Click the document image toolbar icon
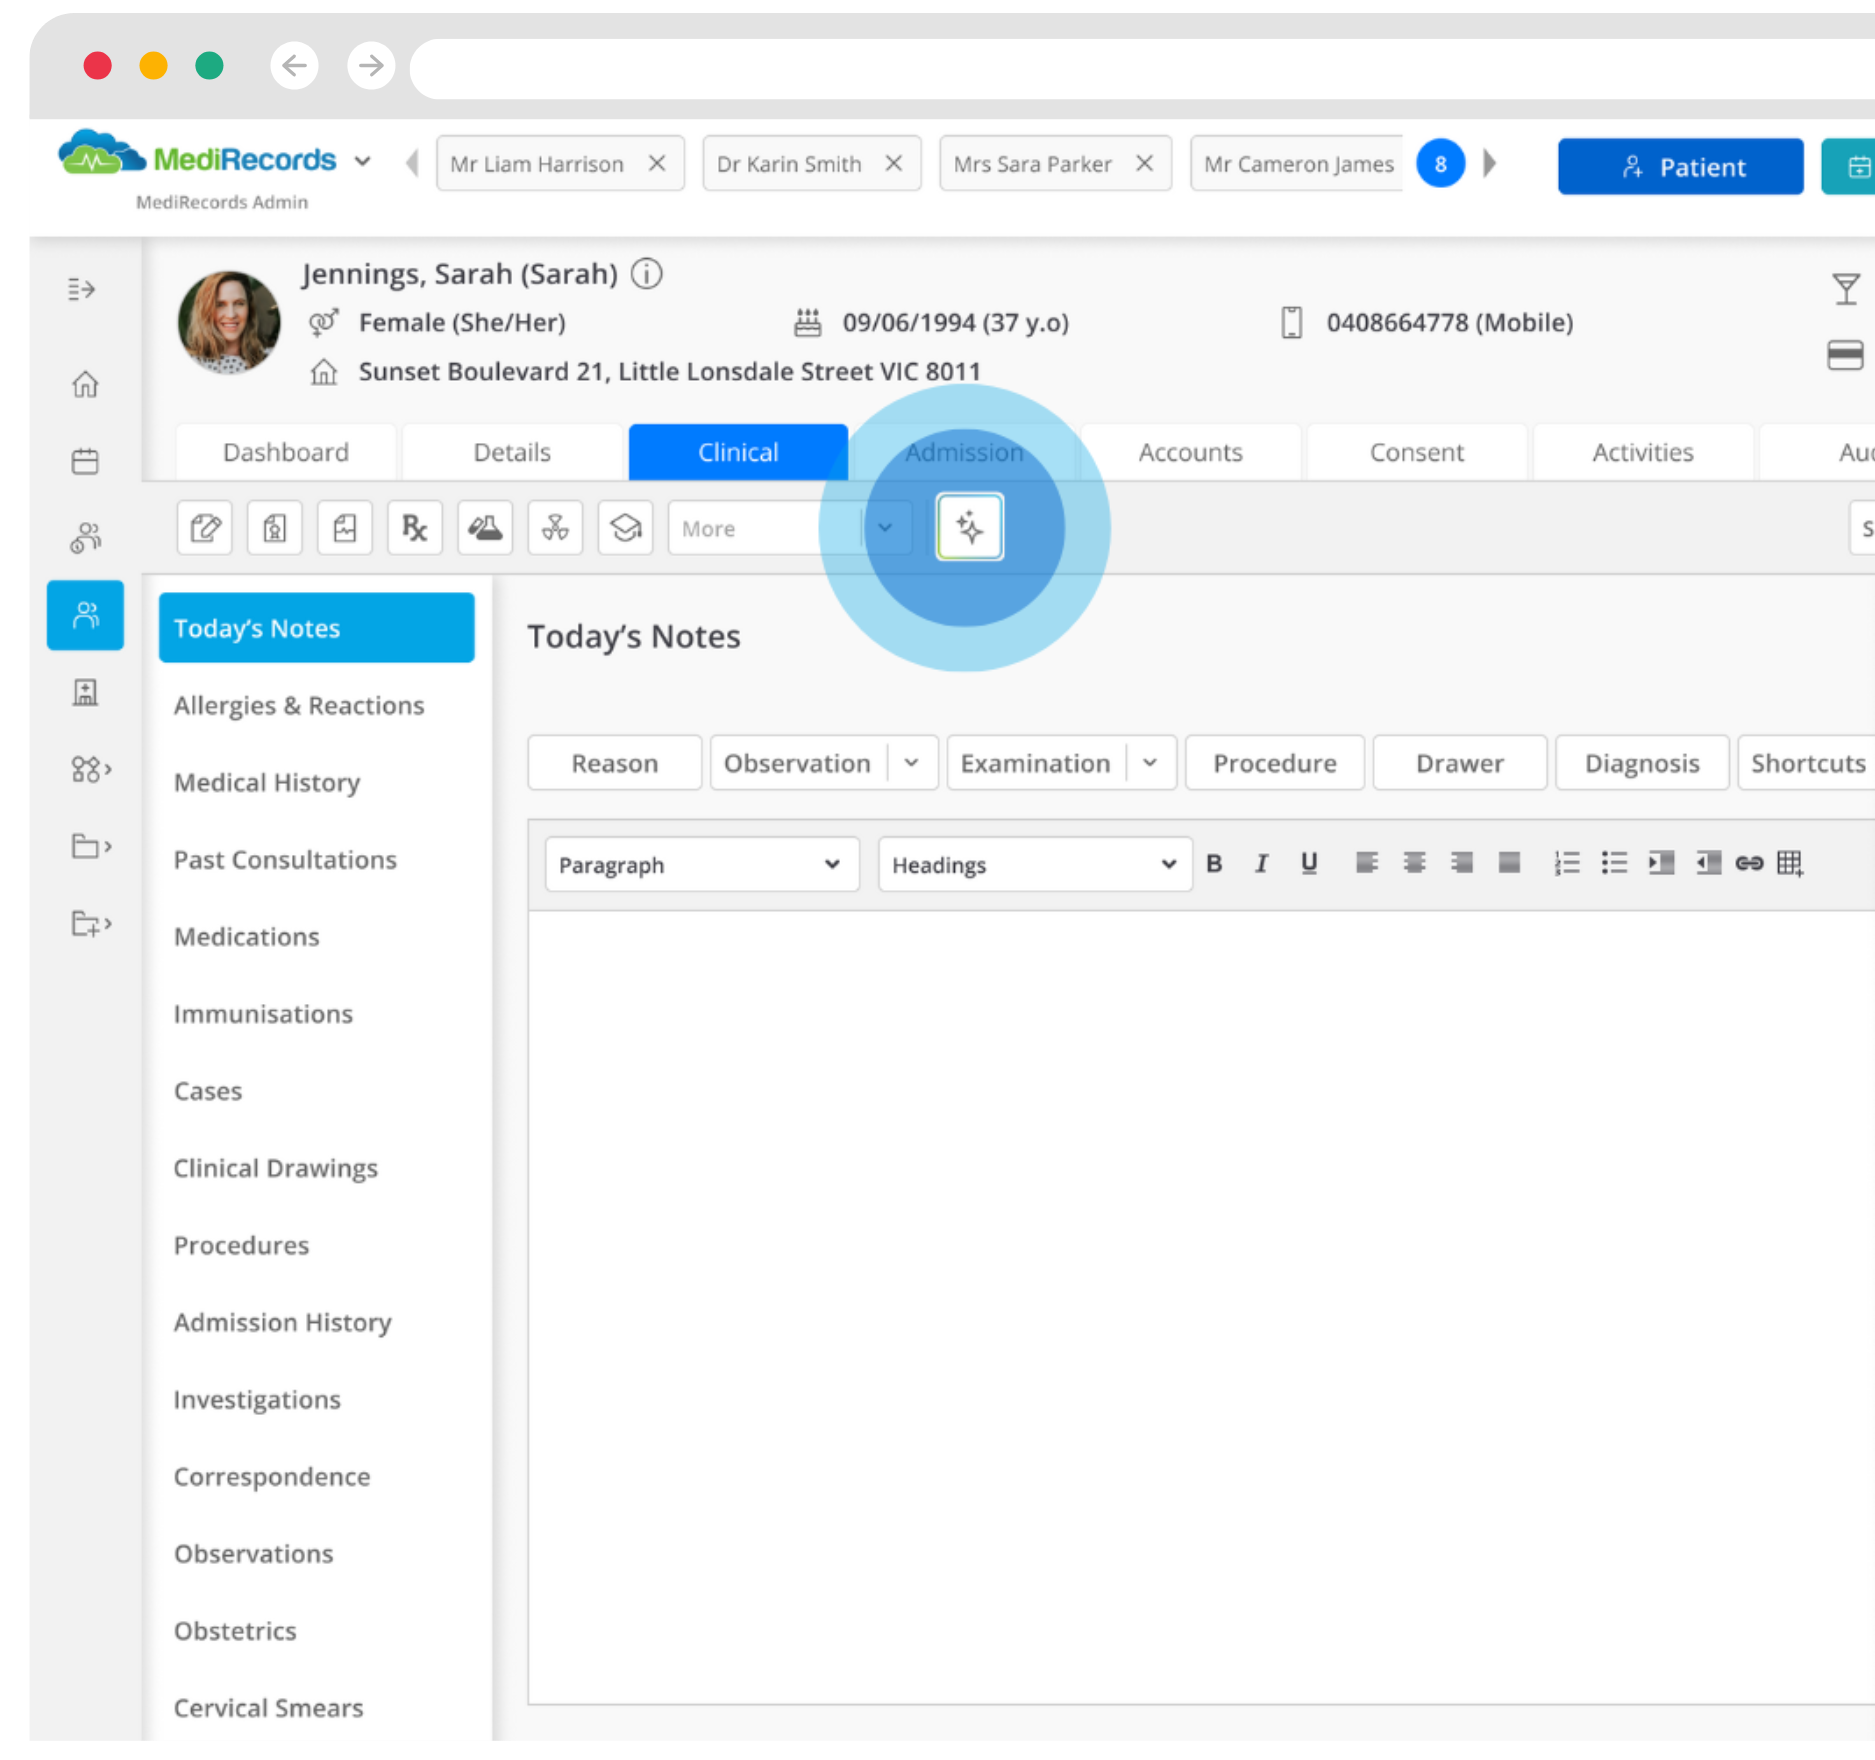 (x=345, y=527)
